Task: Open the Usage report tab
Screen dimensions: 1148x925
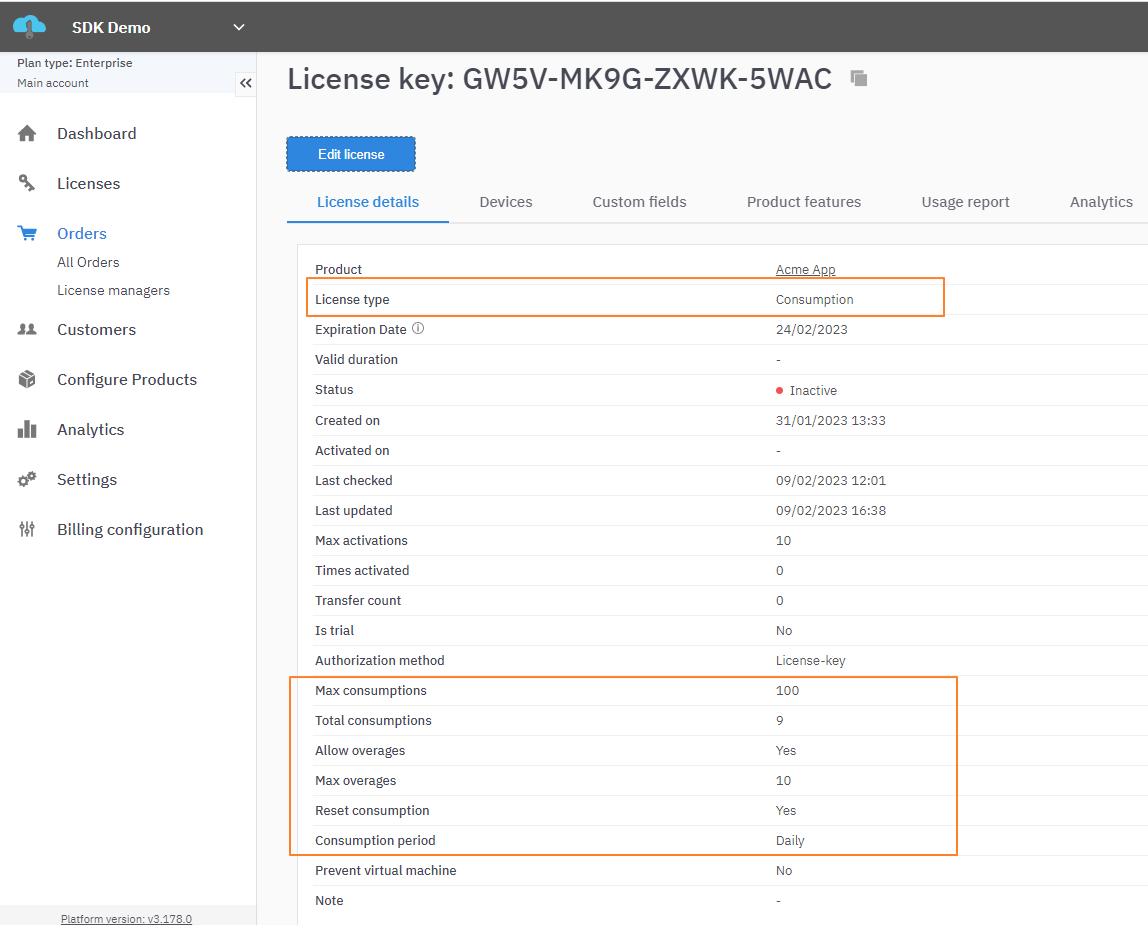Action: pos(965,202)
